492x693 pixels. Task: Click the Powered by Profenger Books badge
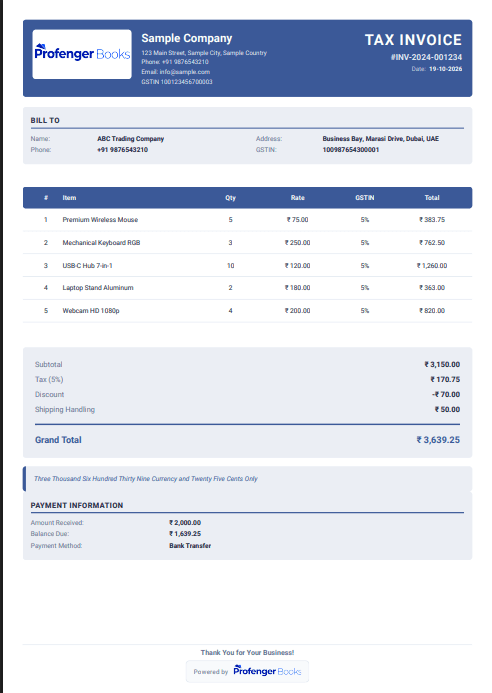(x=247, y=671)
